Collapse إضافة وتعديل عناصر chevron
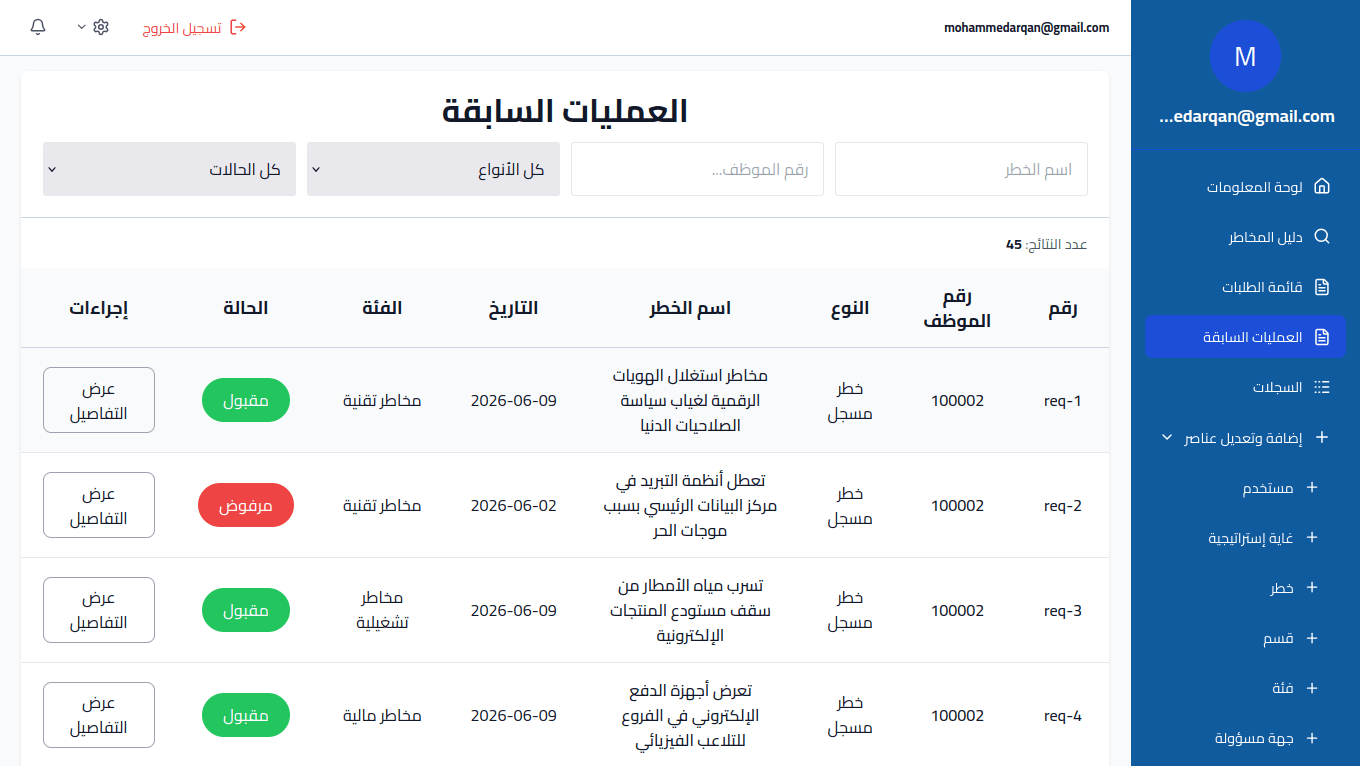Viewport: 1360px width, 766px height. click(1167, 438)
